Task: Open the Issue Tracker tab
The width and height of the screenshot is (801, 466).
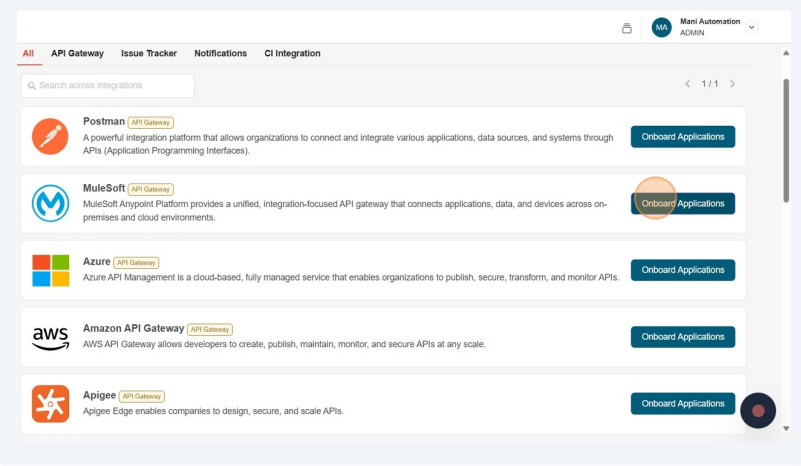Action: 149,53
